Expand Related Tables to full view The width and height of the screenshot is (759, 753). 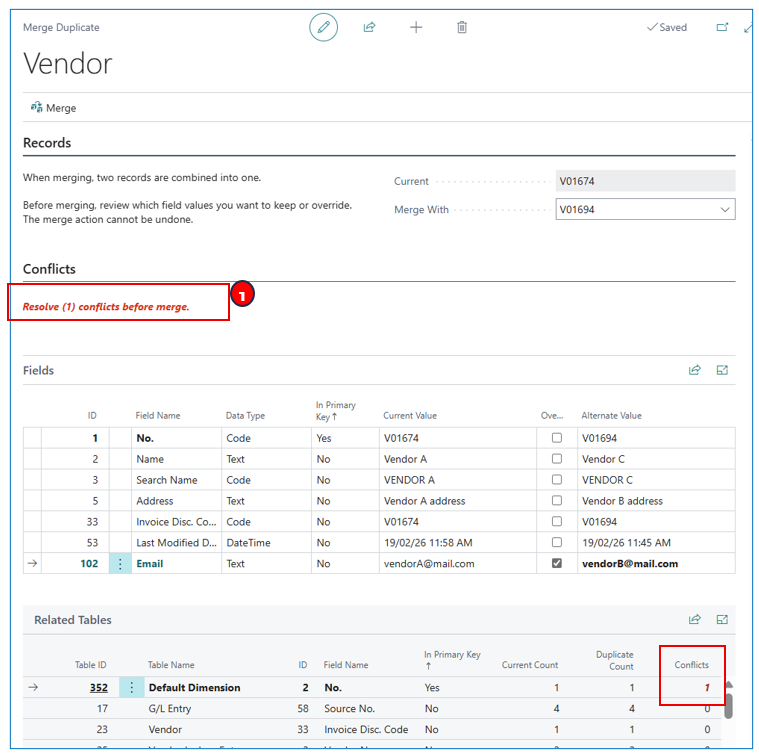pyautogui.click(x=722, y=619)
